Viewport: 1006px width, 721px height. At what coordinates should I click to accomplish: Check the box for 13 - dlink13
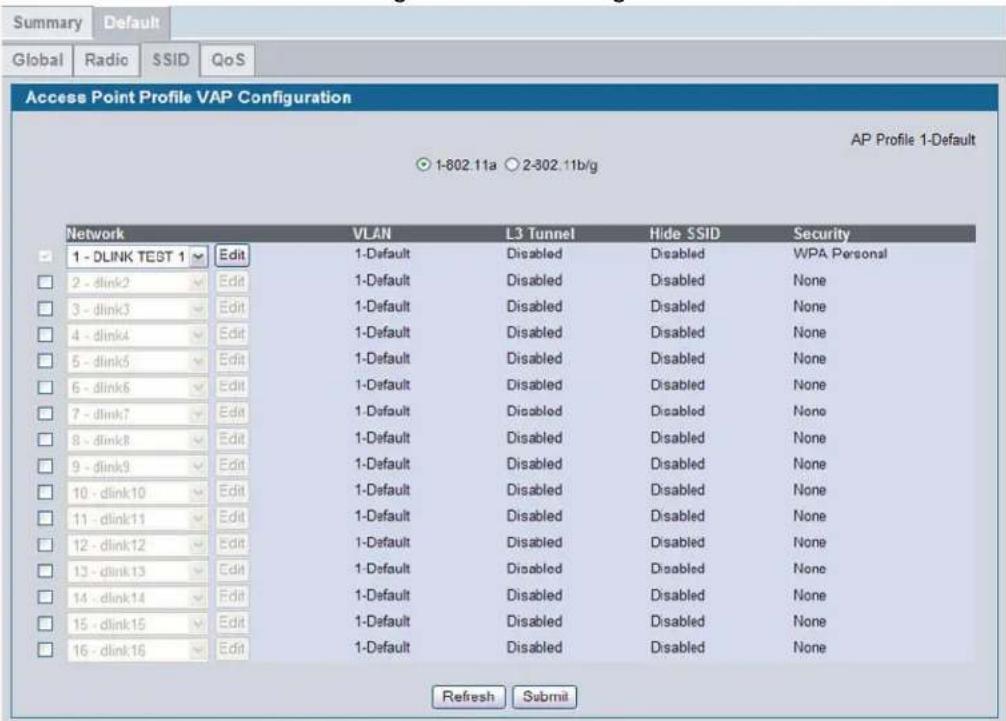pos(45,571)
